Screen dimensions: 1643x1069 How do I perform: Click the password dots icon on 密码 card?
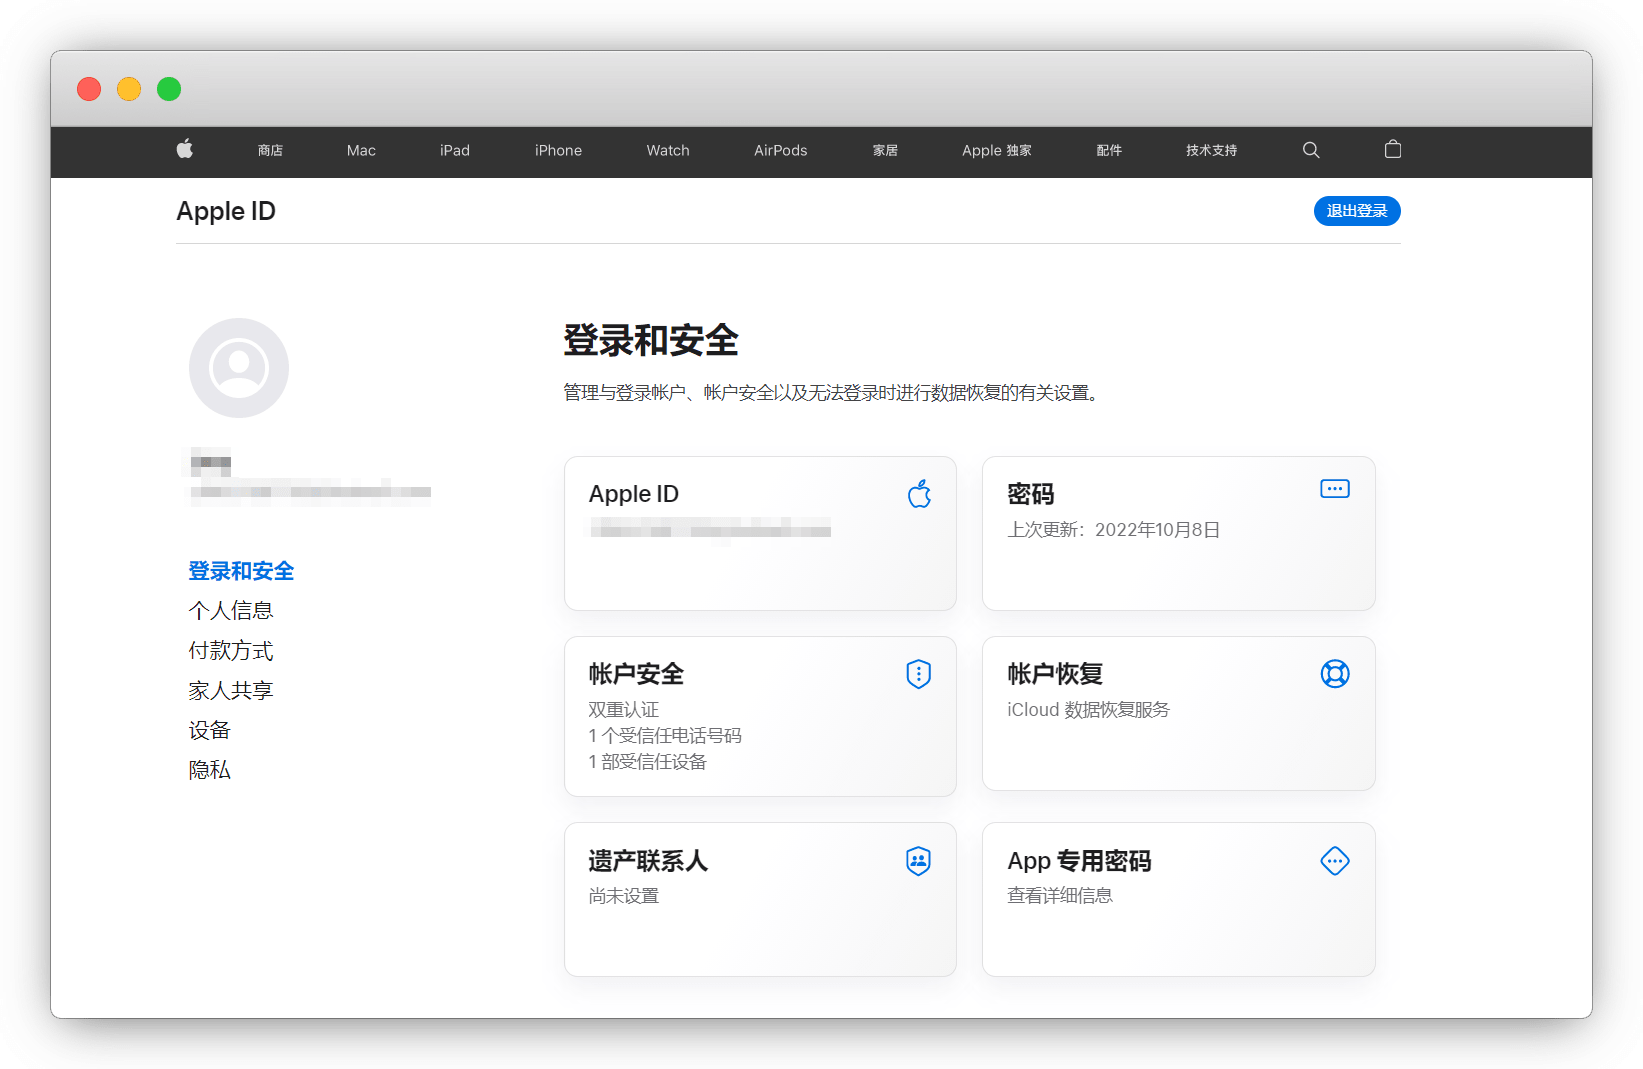coord(1334,489)
